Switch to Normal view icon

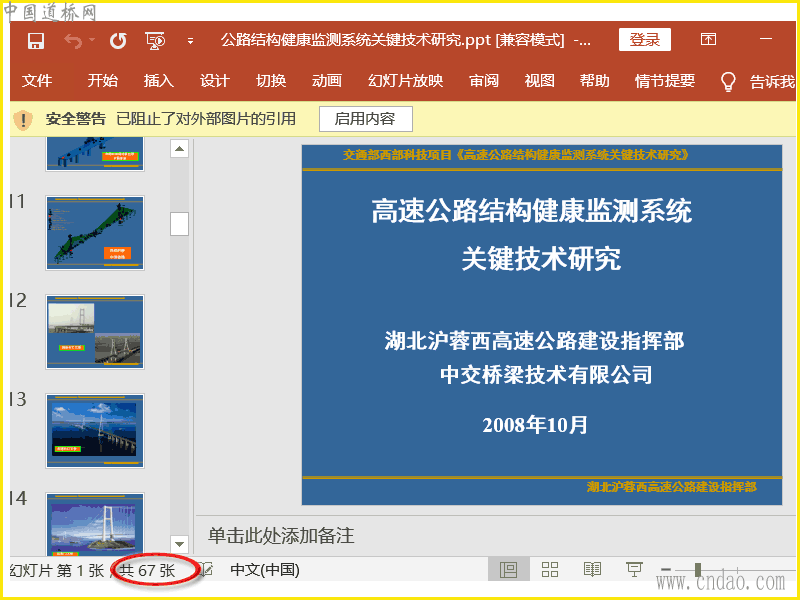[x=508, y=569]
